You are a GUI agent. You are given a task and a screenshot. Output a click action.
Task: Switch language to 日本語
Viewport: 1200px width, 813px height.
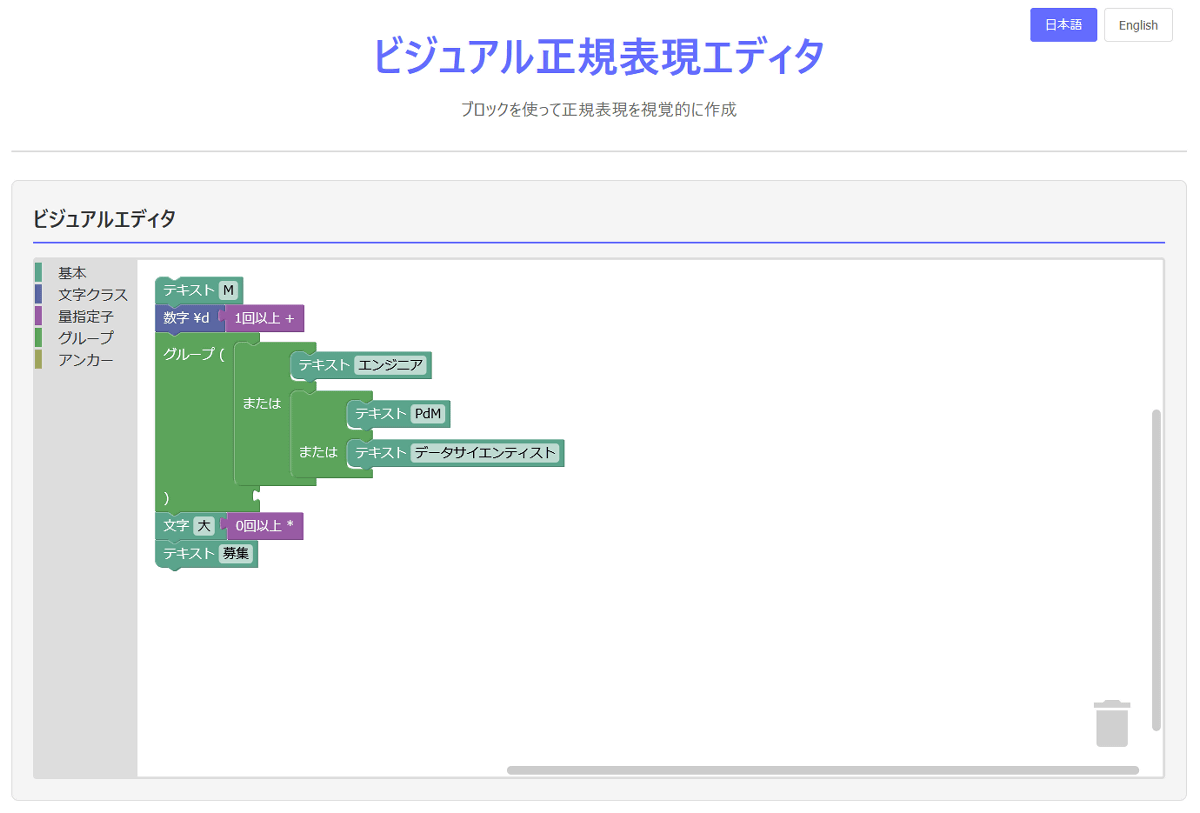coord(1063,25)
